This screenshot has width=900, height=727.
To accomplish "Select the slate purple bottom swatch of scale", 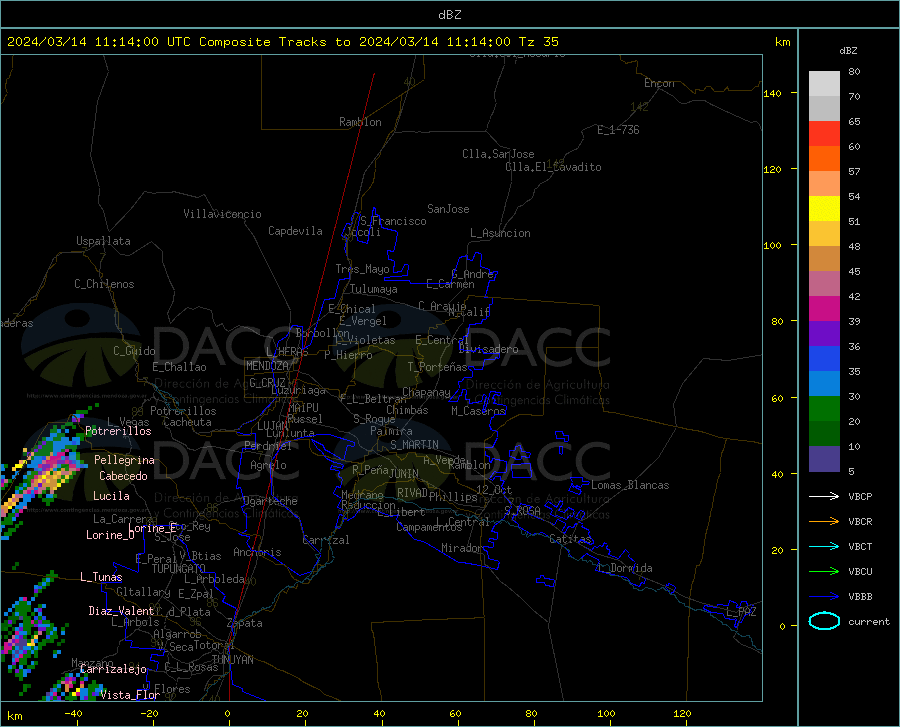I will (x=824, y=459).
